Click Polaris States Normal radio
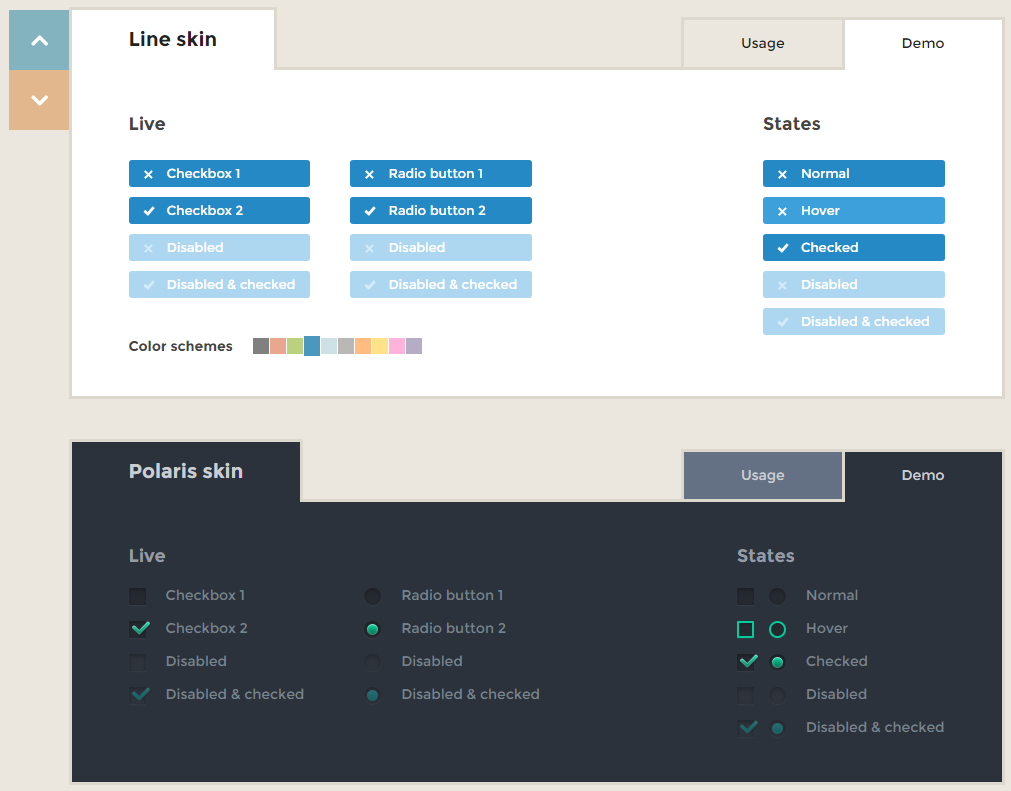The width and height of the screenshot is (1011, 791). point(778,596)
